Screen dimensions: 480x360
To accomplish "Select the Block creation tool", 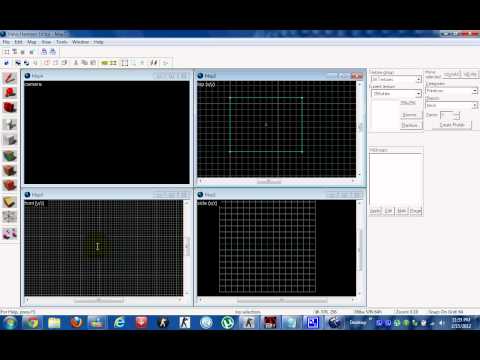I will click(10, 140).
